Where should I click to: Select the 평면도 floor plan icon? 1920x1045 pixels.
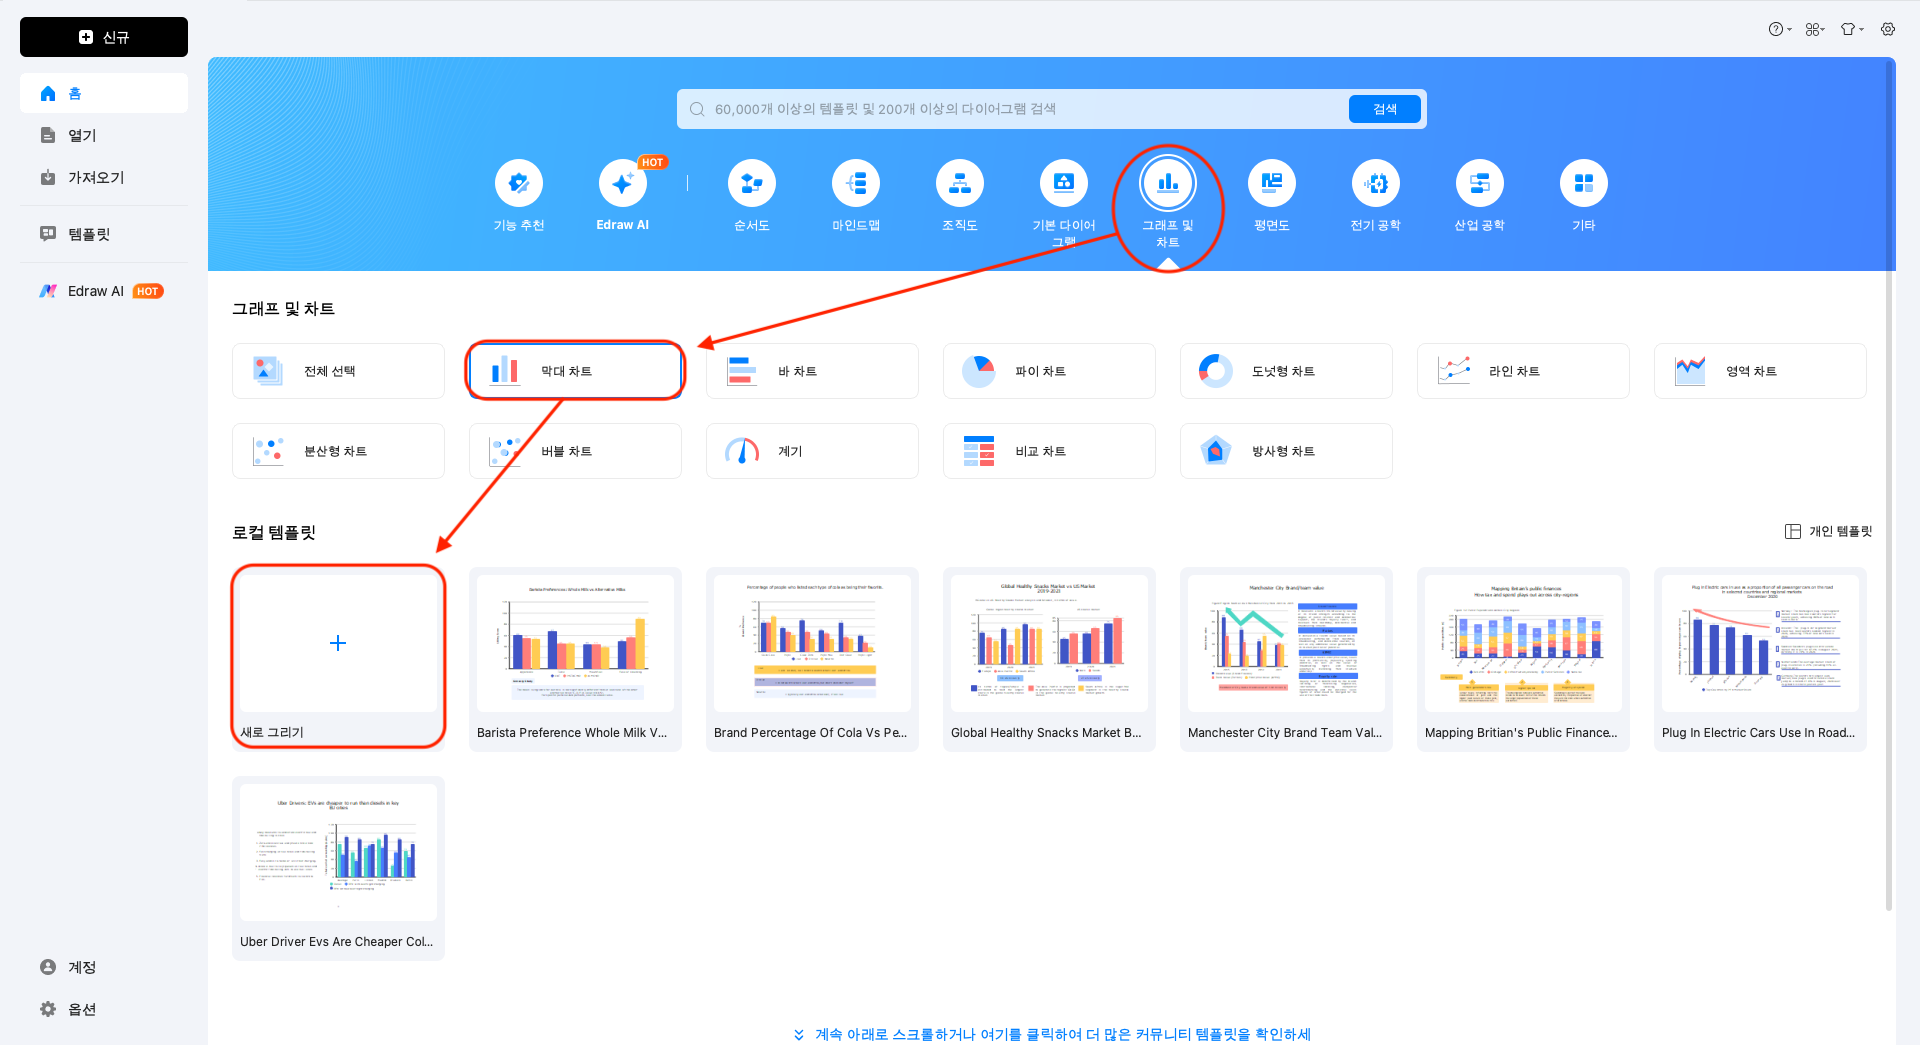(1271, 184)
